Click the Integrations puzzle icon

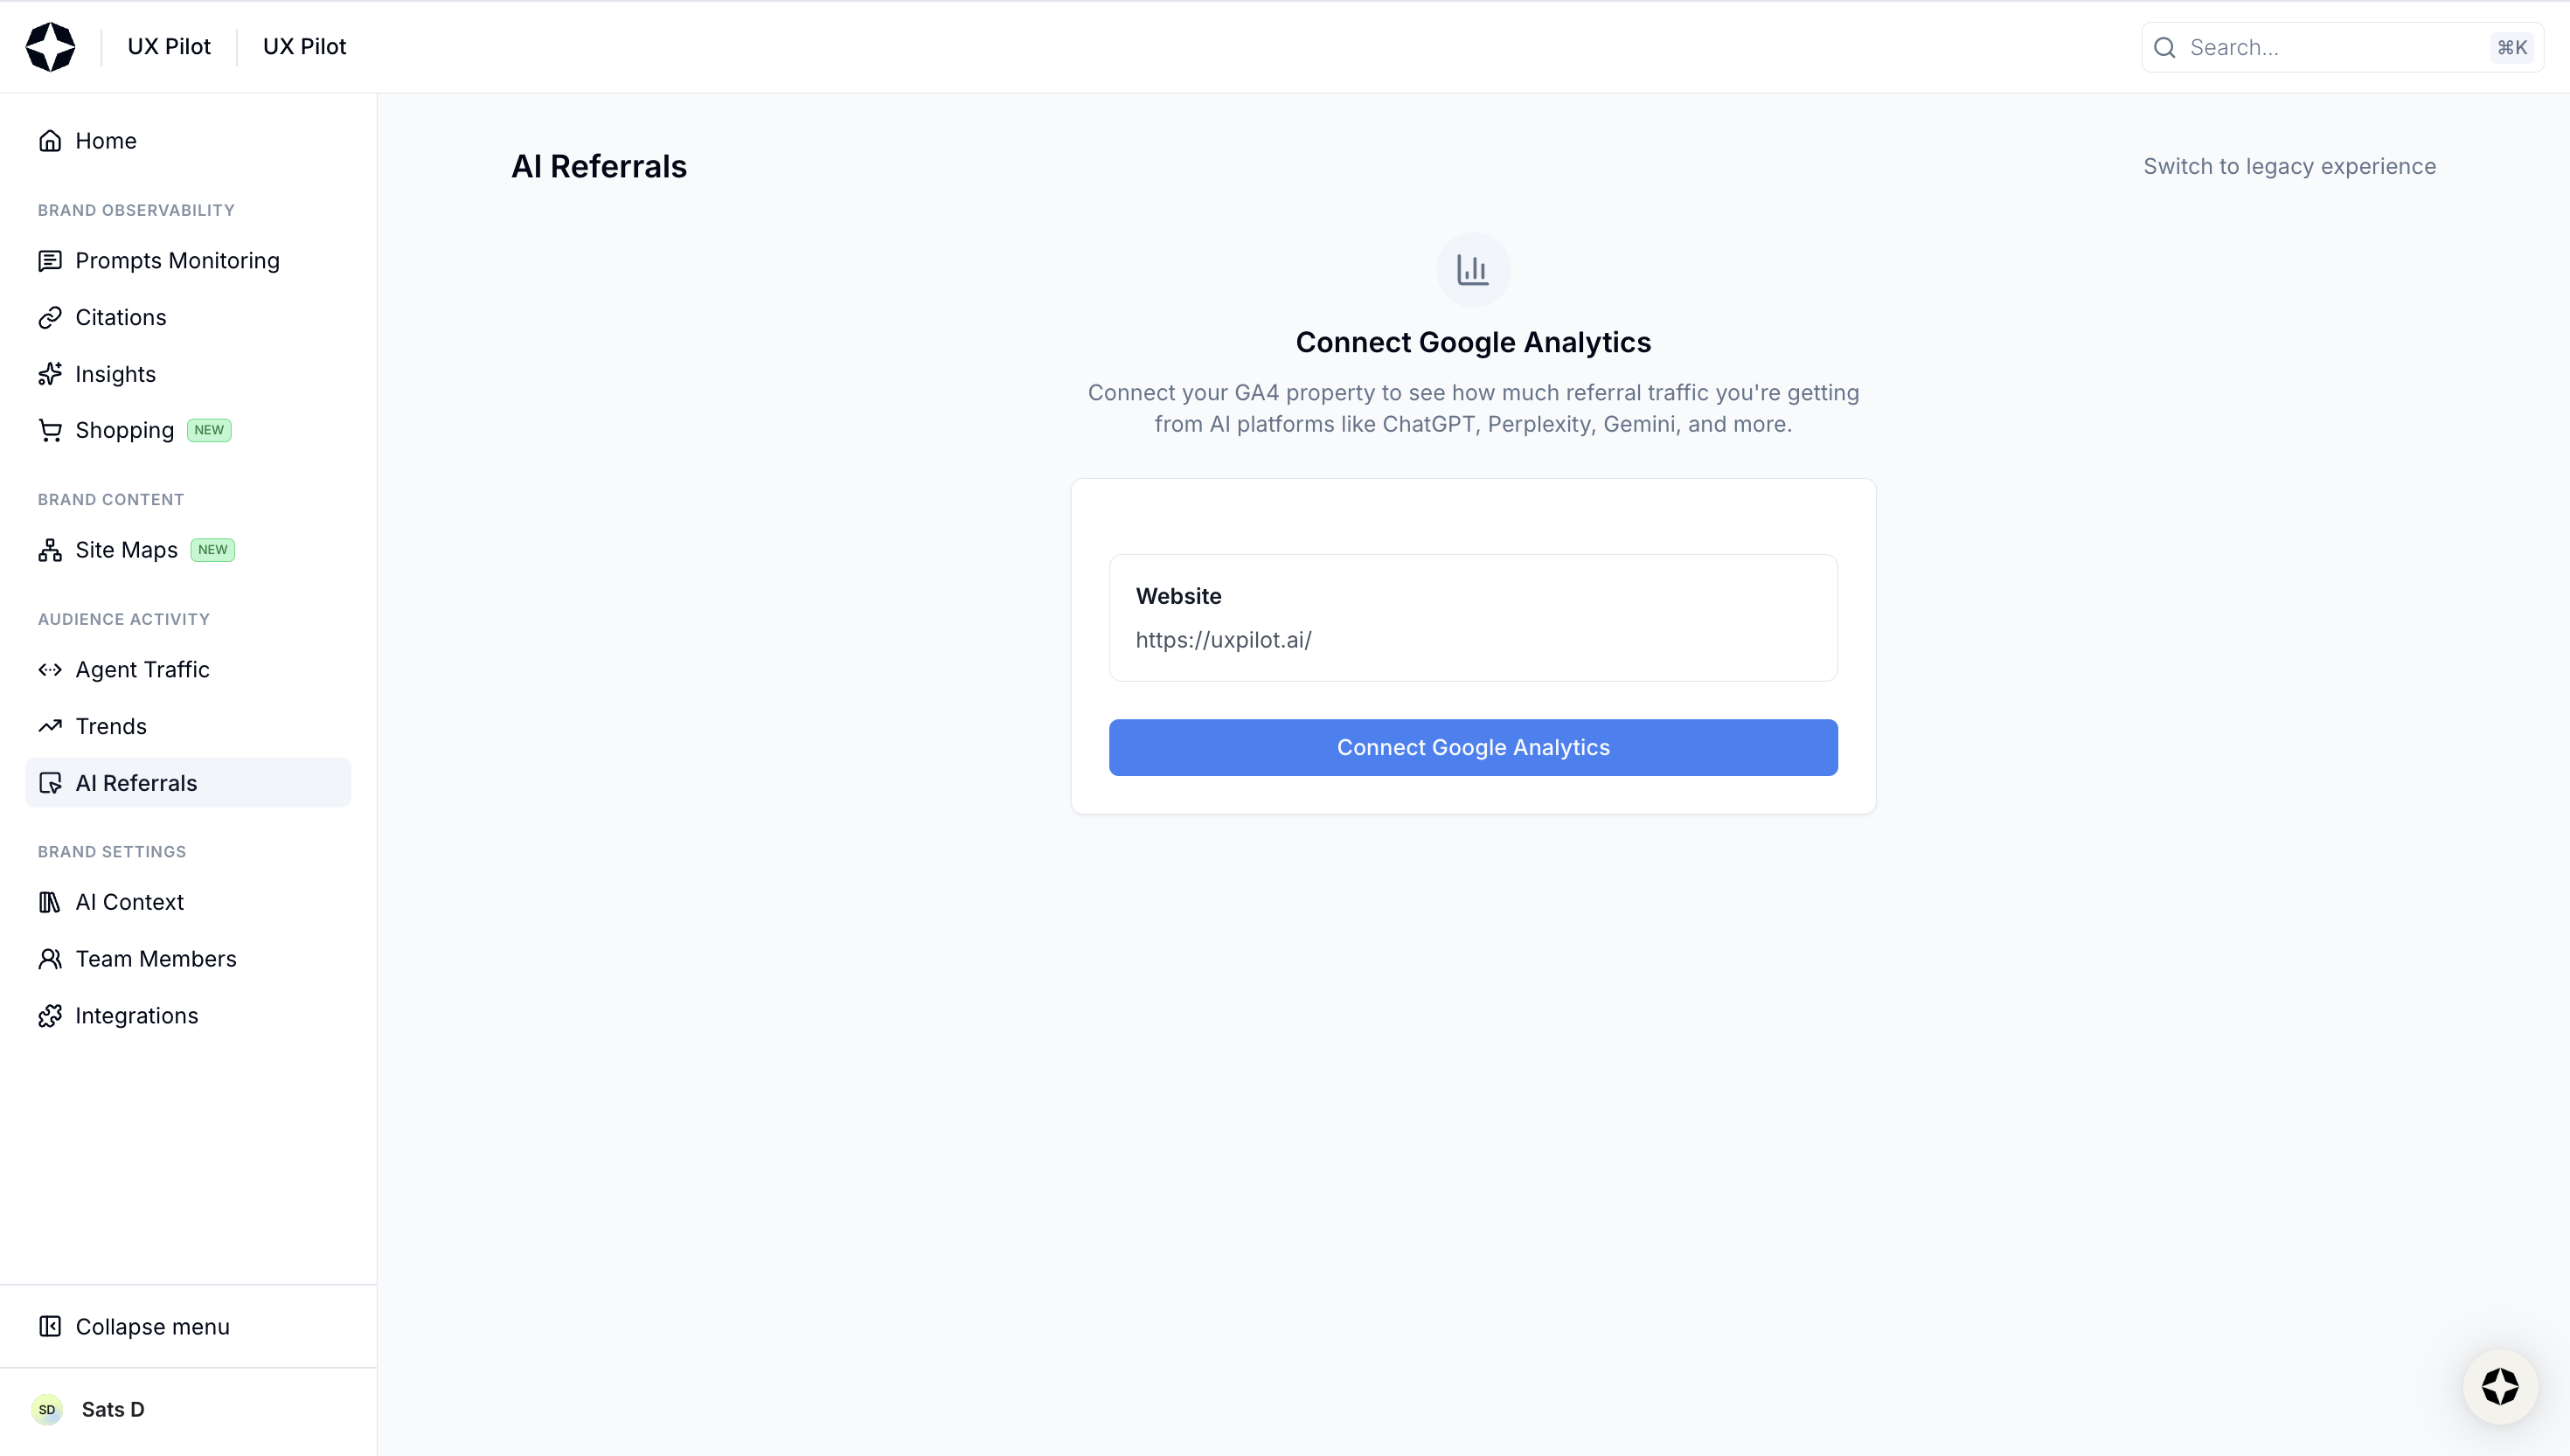pos(50,1016)
